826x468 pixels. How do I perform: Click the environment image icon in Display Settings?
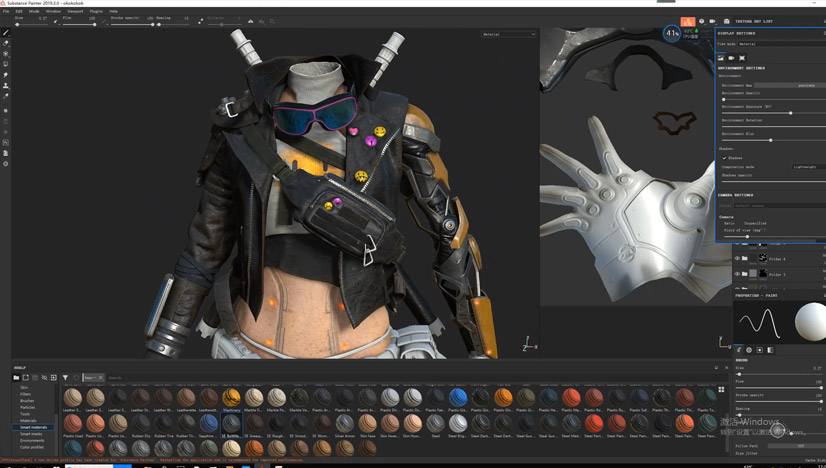click(x=721, y=58)
